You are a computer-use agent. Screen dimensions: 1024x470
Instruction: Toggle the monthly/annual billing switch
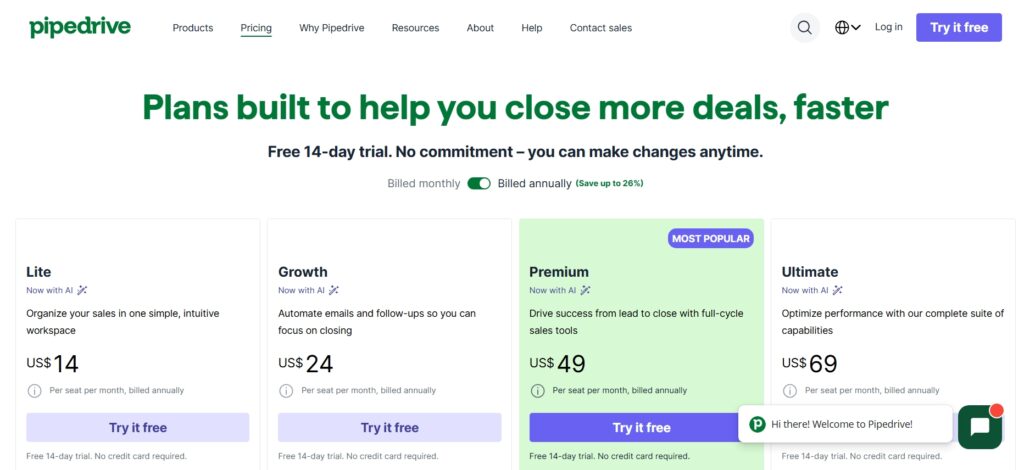point(479,184)
